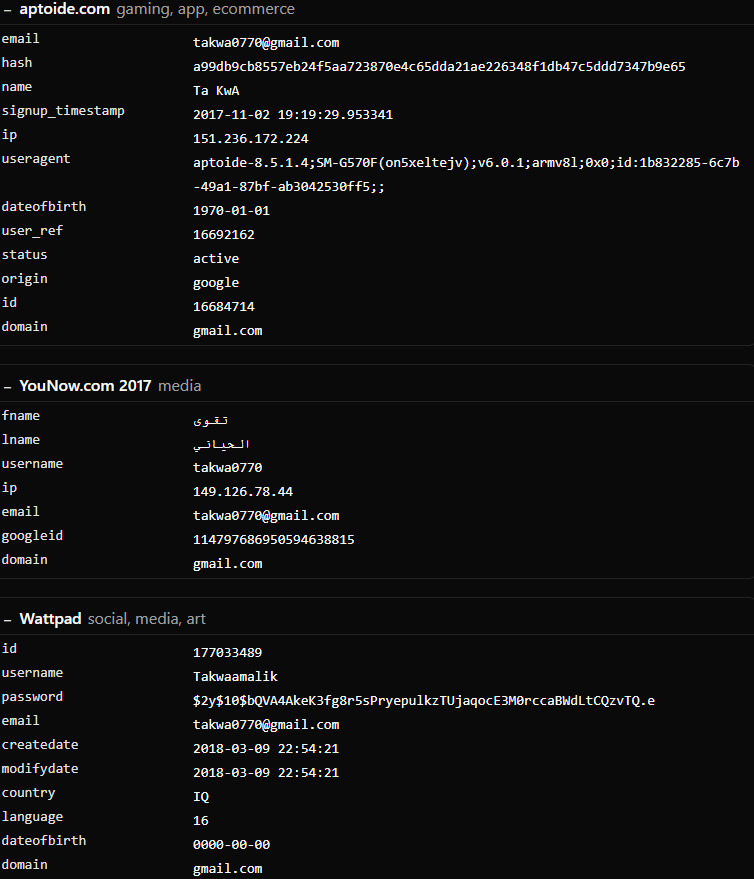Click the useragent field label
The width and height of the screenshot is (754, 879).
point(36,159)
